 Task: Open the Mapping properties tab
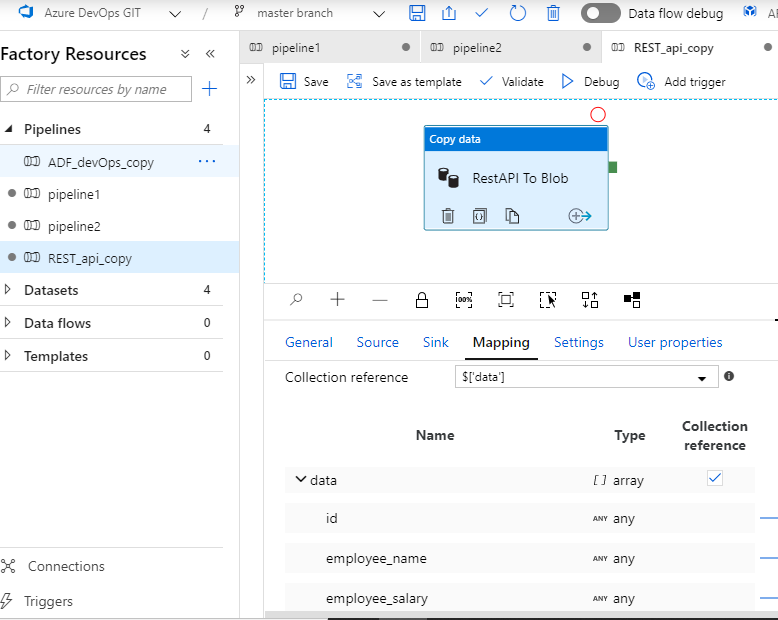(x=501, y=342)
